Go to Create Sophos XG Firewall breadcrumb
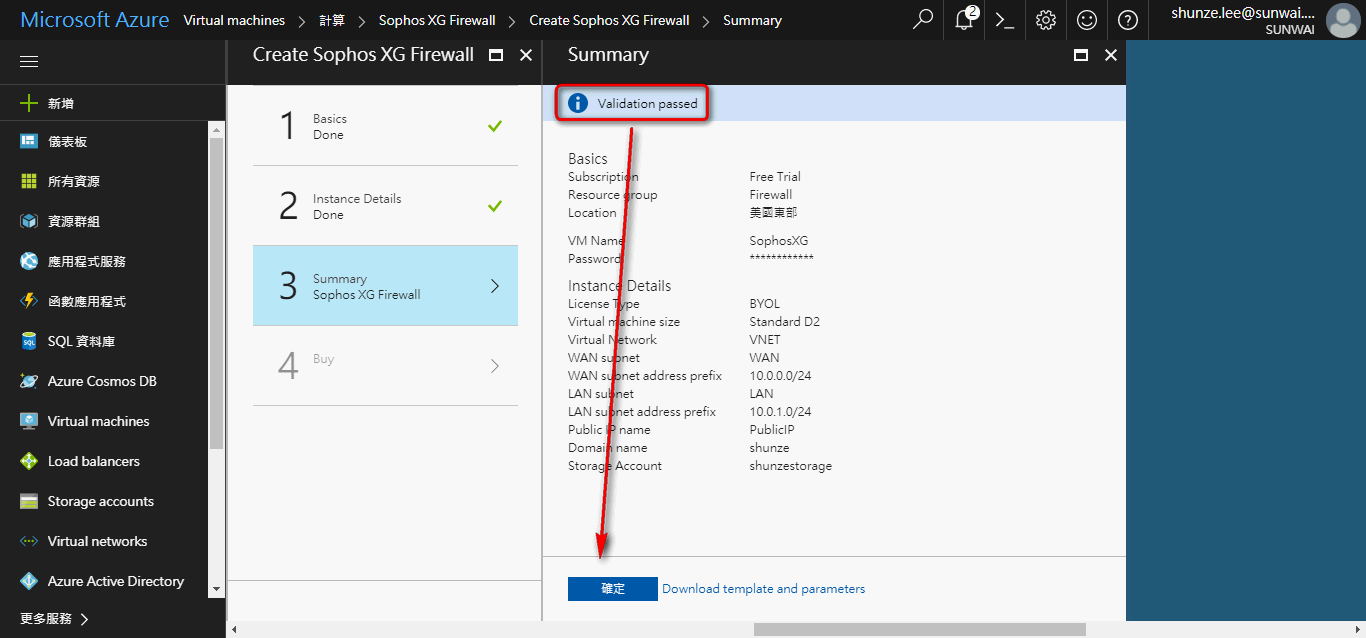This screenshot has width=1366, height=638. tap(609, 20)
